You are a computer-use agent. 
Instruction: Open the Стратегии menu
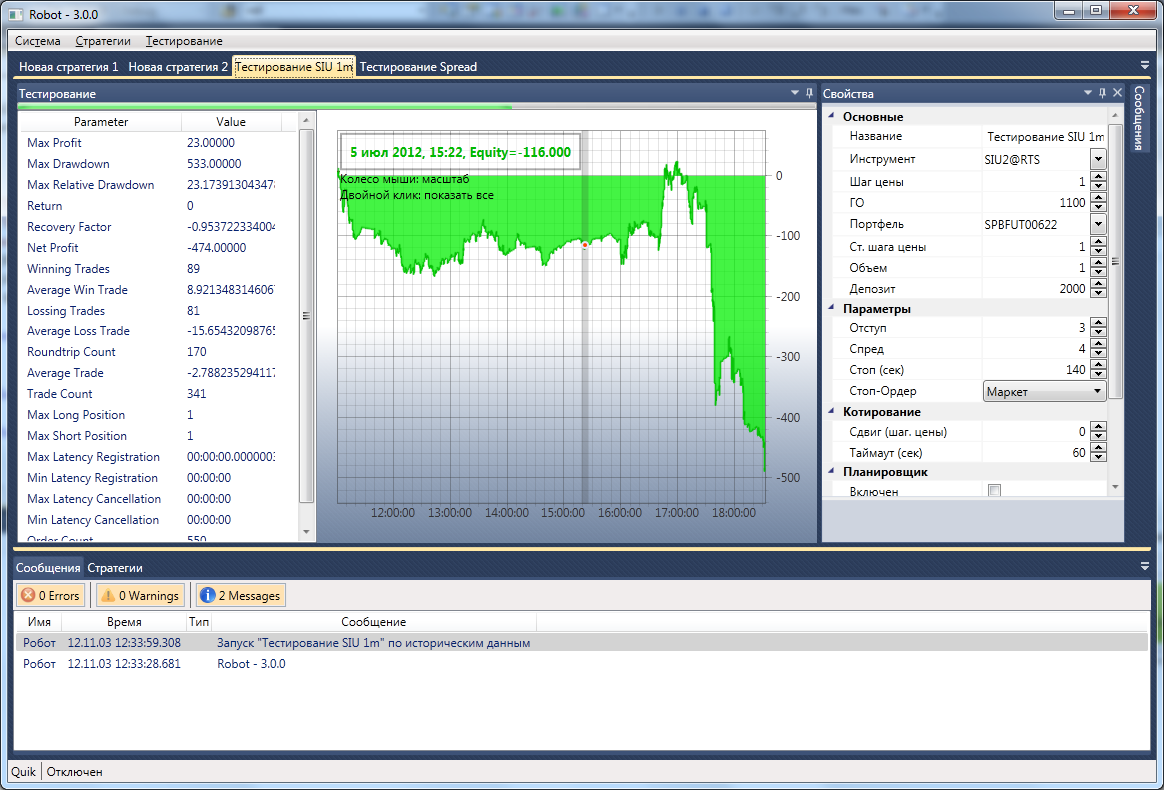tap(103, 41)
